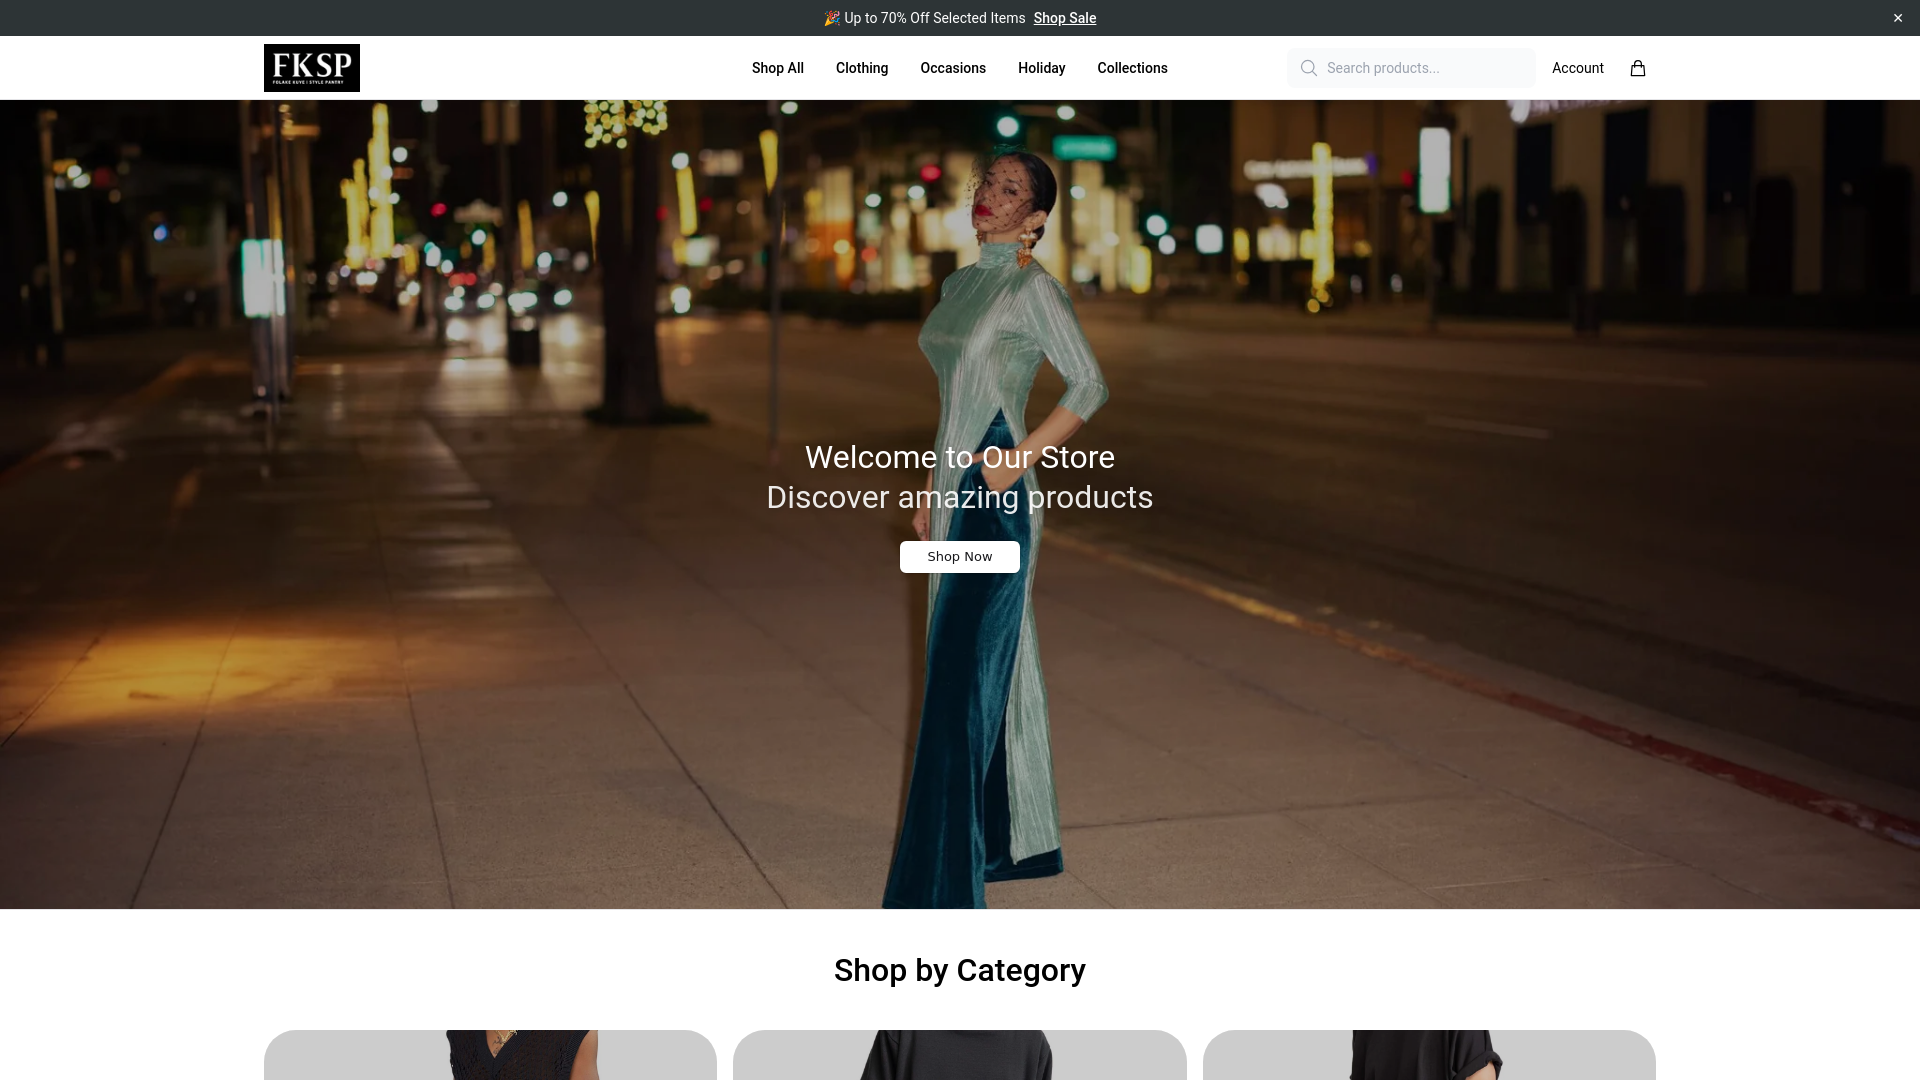The image size is (1920, 1080).
Task: Open the Account page
Action: point(1578,68)
